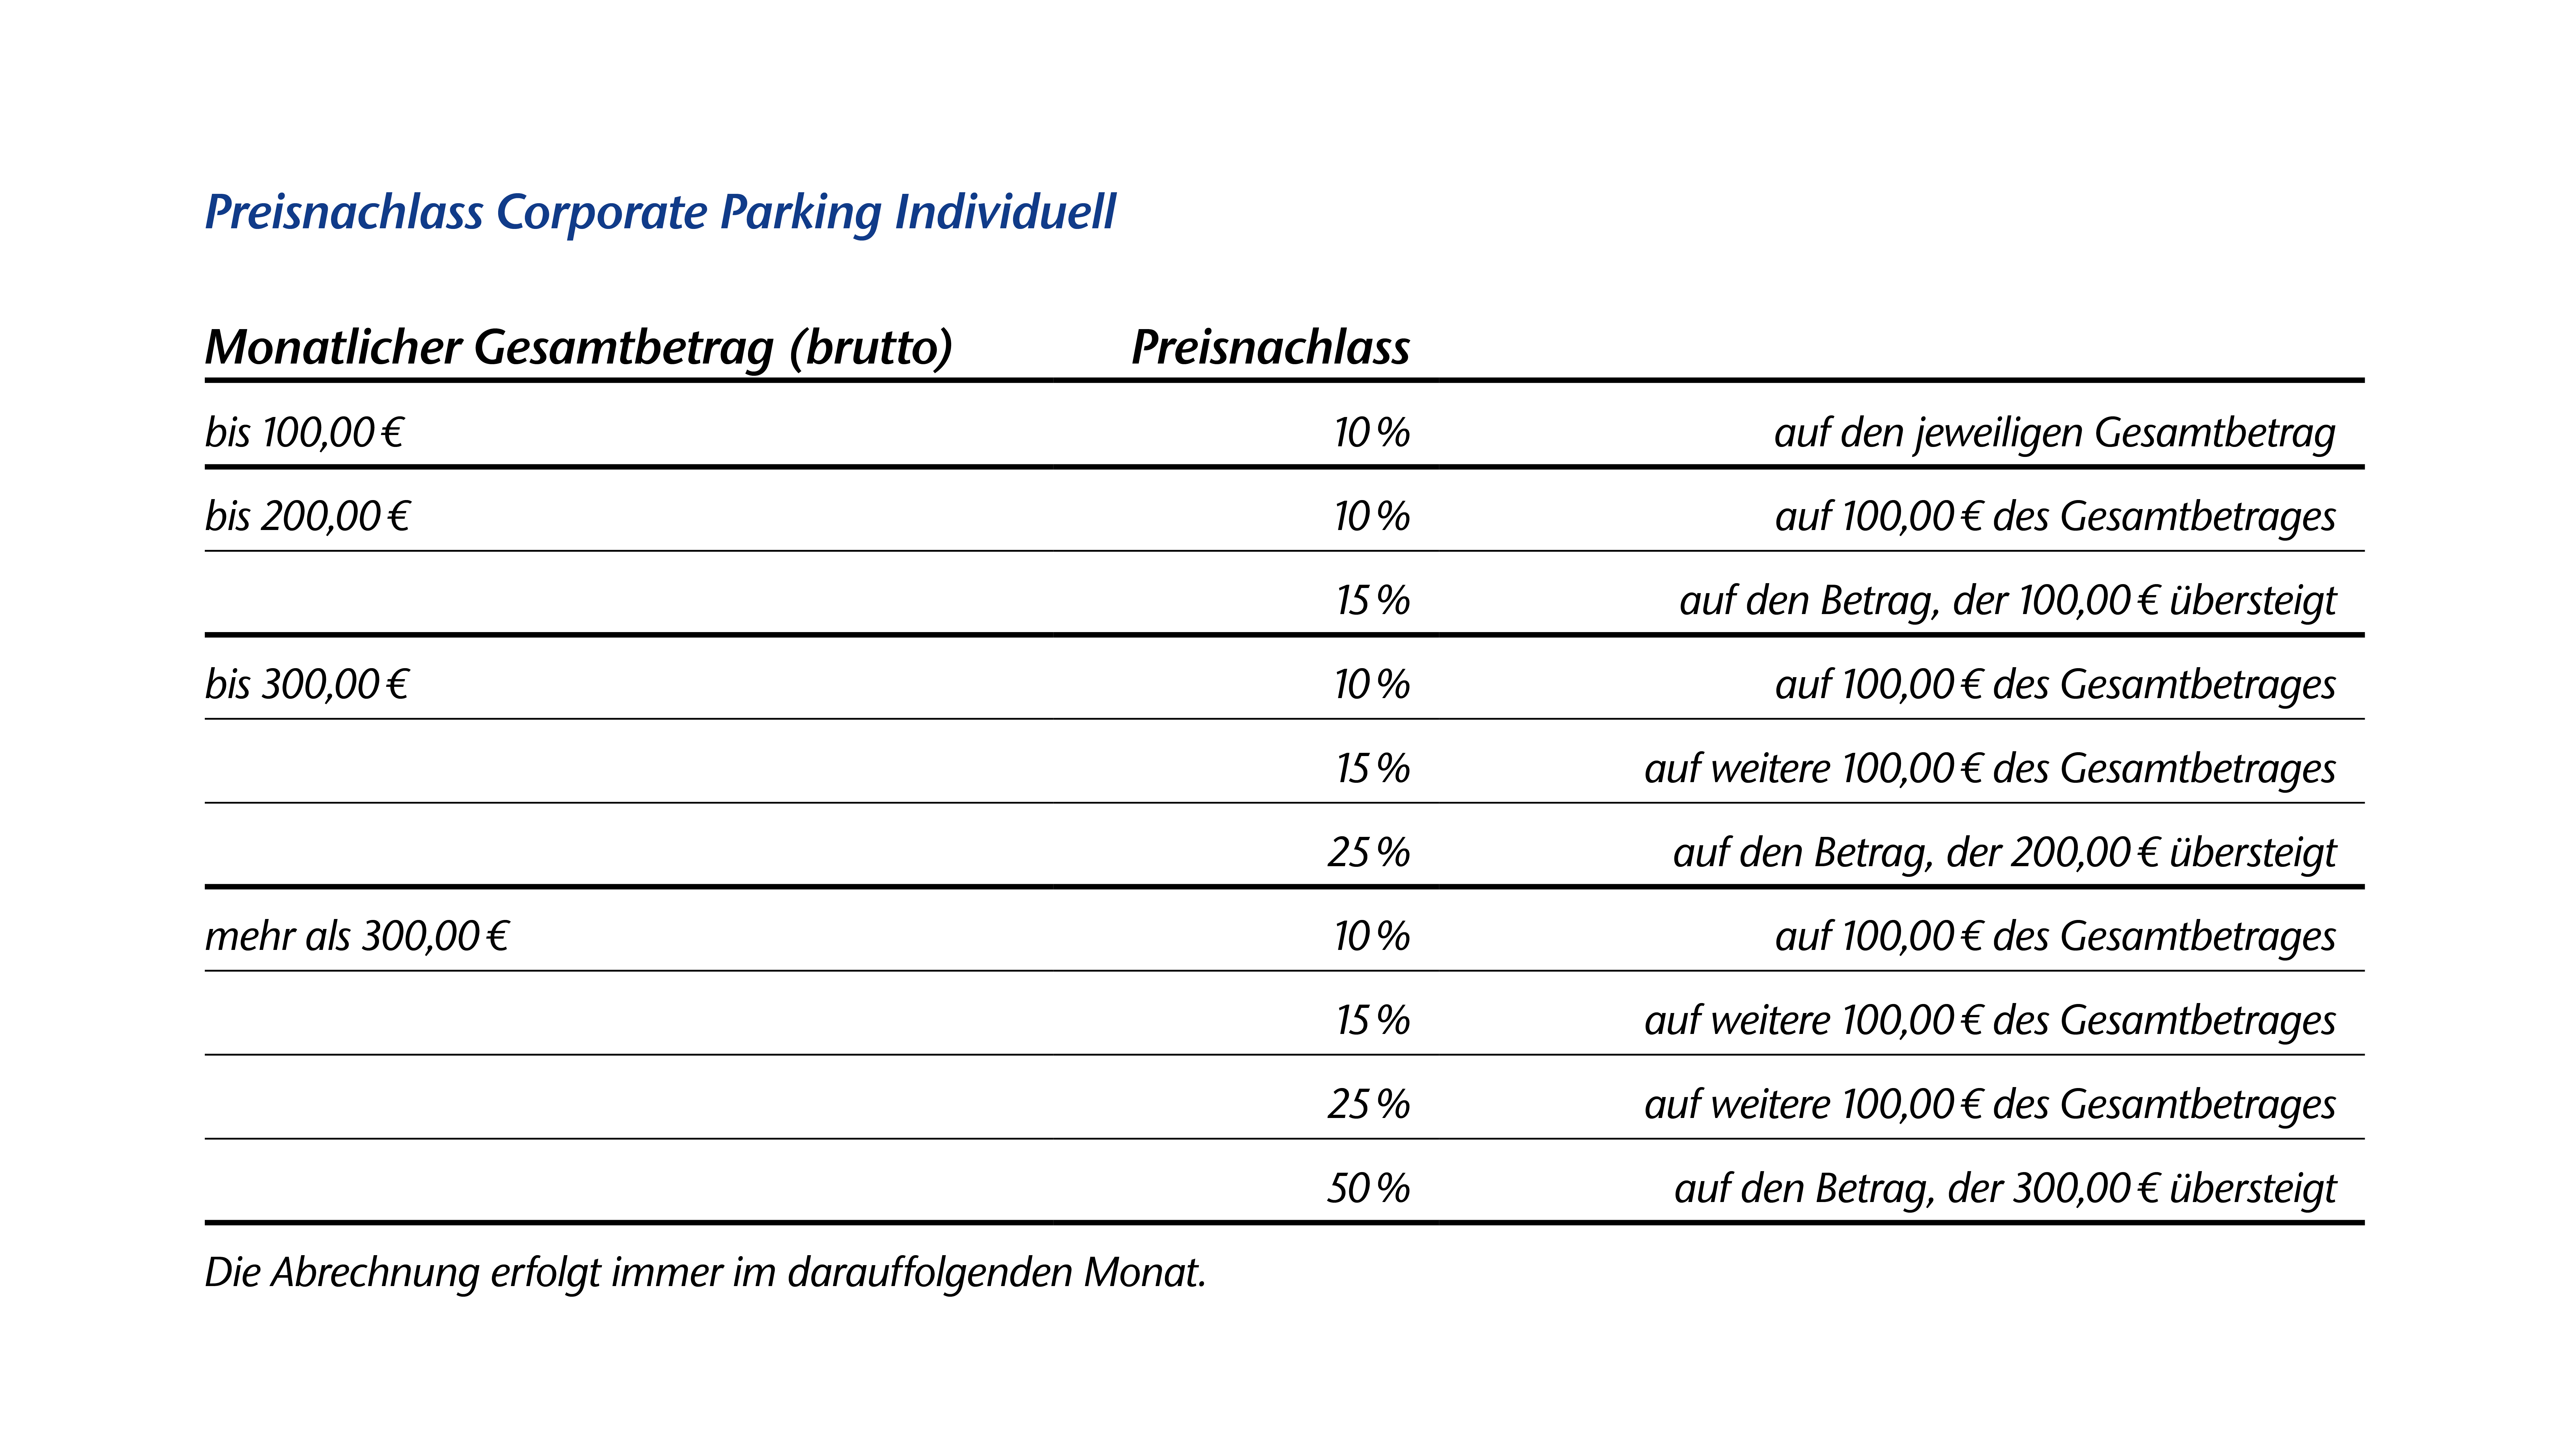Select the 25 % value under mehr als 300,00 €

tap(1368, 1104)
